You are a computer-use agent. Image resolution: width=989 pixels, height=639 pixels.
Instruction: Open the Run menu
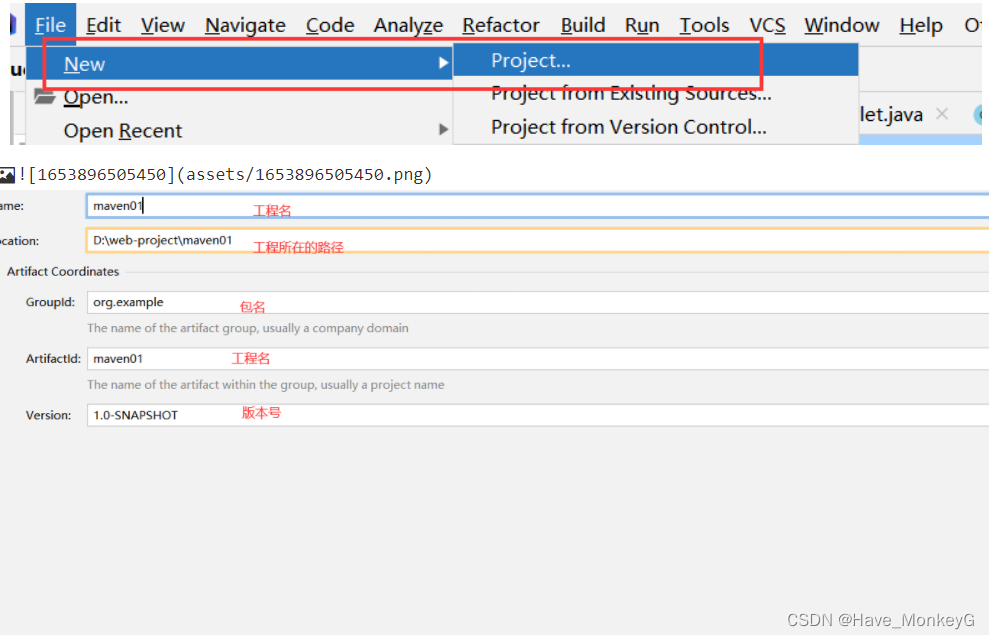tap(642, 25)
